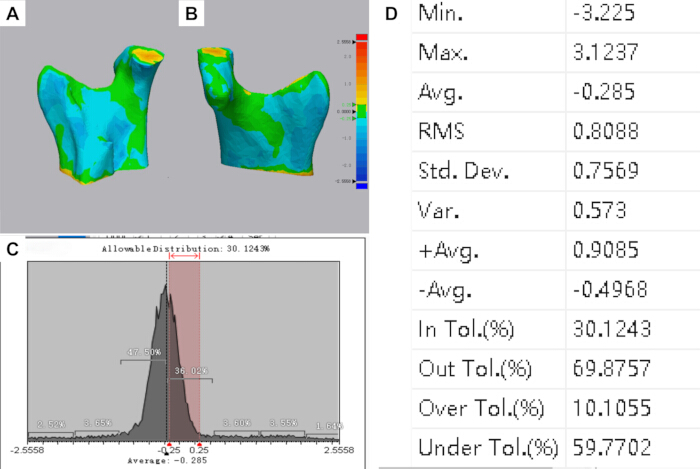Click the 3.65% histogram bin label
The height and width of the screenshot is (469, 700).
pyautogui.click(x=97, y=423)
